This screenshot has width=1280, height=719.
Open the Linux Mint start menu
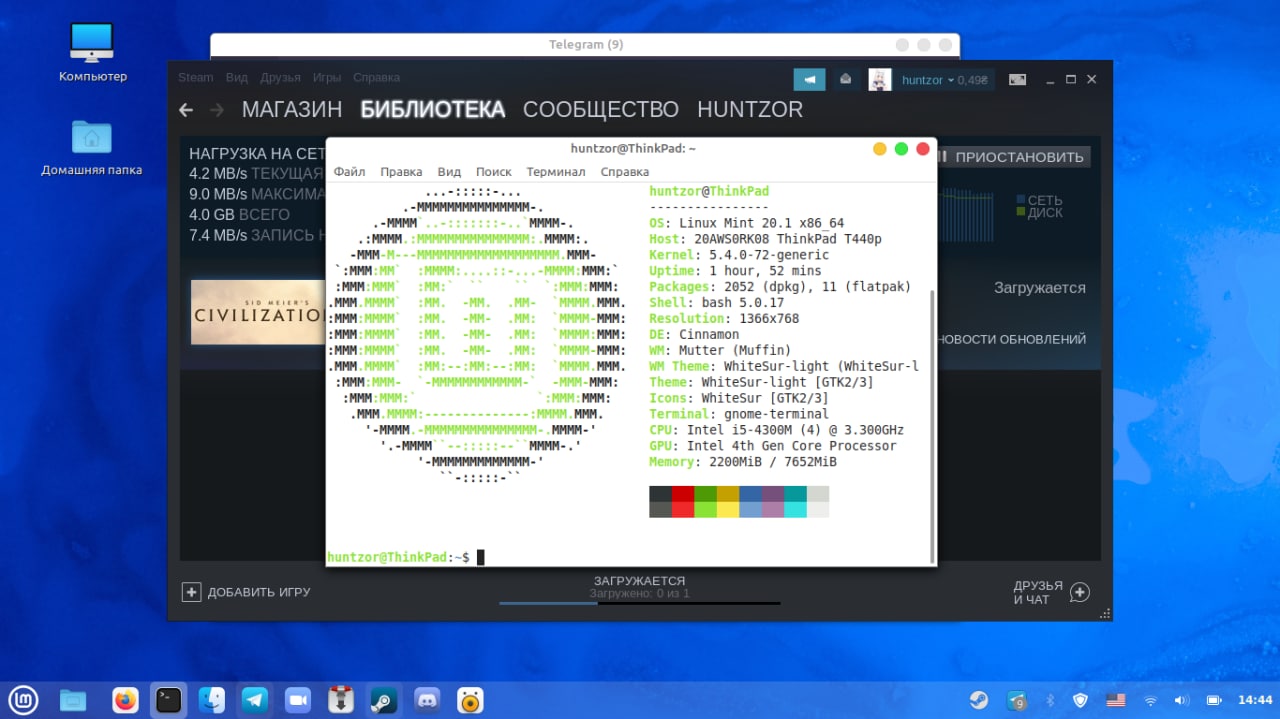[x=22, y=700]
